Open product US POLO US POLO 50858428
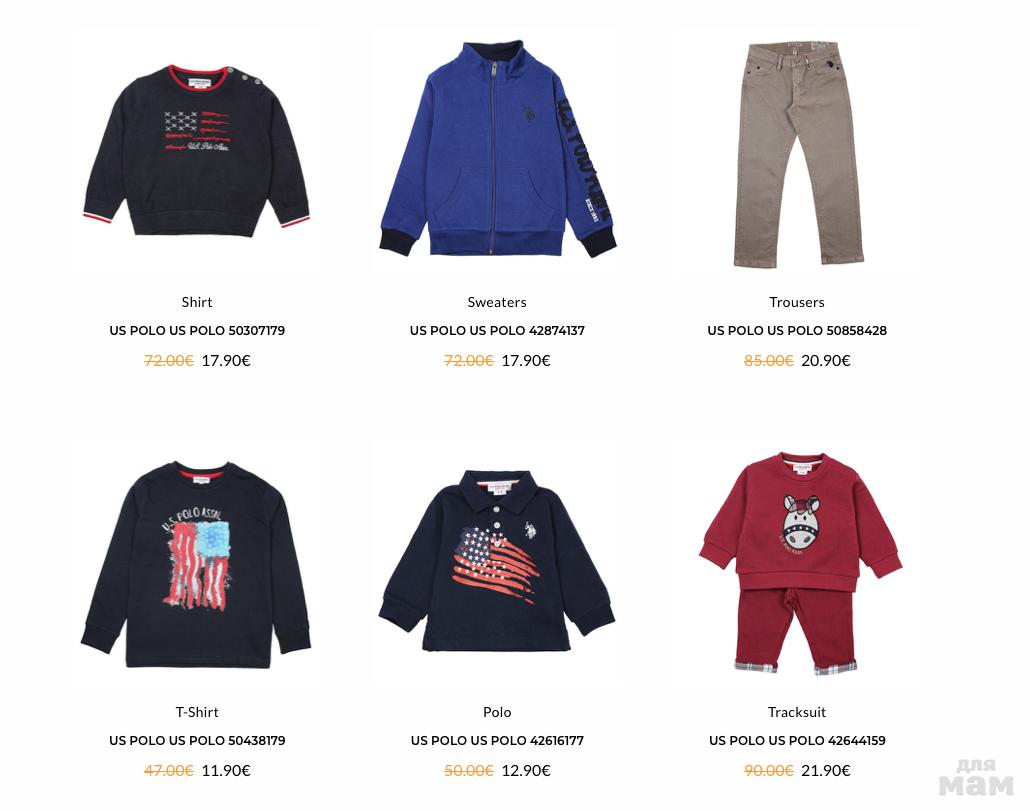The image size is (1030, 811). coord(797,330)
